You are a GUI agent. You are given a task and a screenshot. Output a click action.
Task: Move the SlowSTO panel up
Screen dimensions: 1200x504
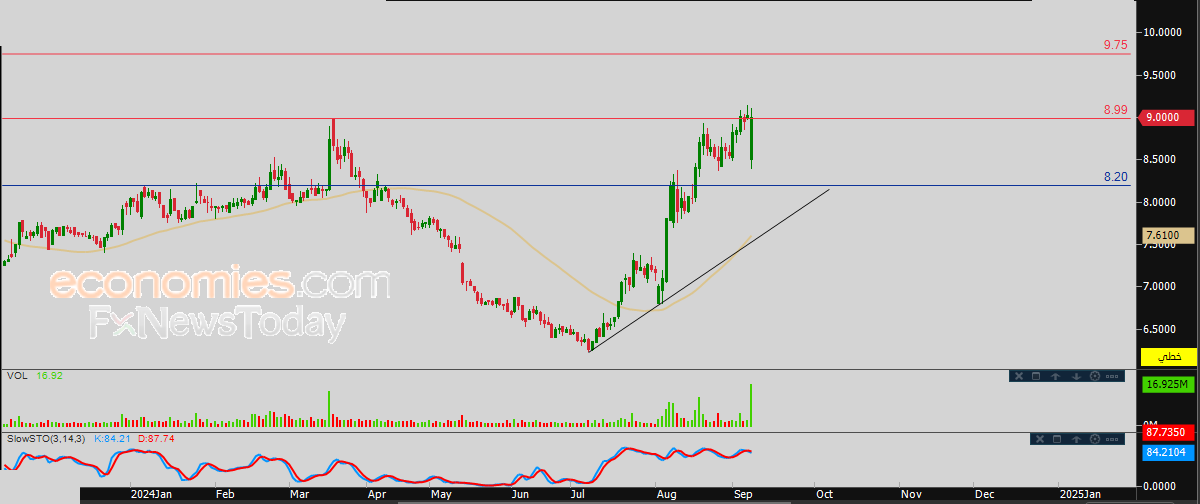1076,439
